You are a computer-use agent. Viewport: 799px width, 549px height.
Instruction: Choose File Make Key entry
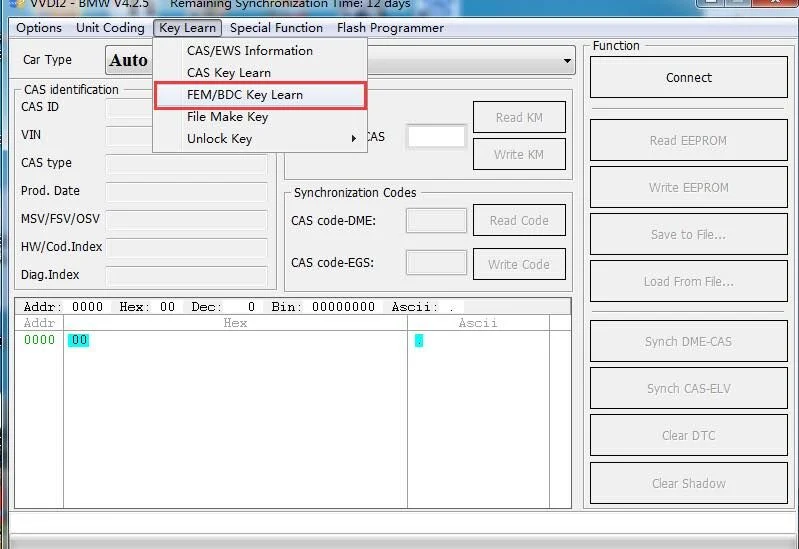point(260,117)
